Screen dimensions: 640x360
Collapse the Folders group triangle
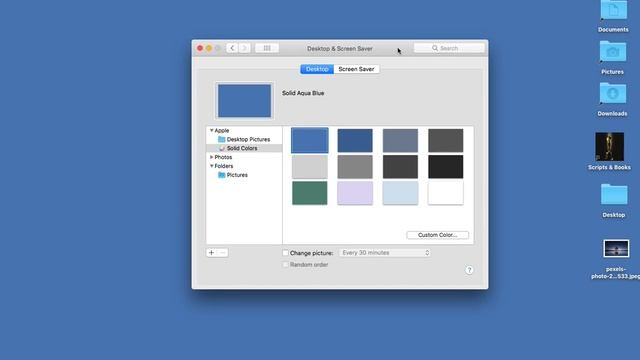coord(211,166)
